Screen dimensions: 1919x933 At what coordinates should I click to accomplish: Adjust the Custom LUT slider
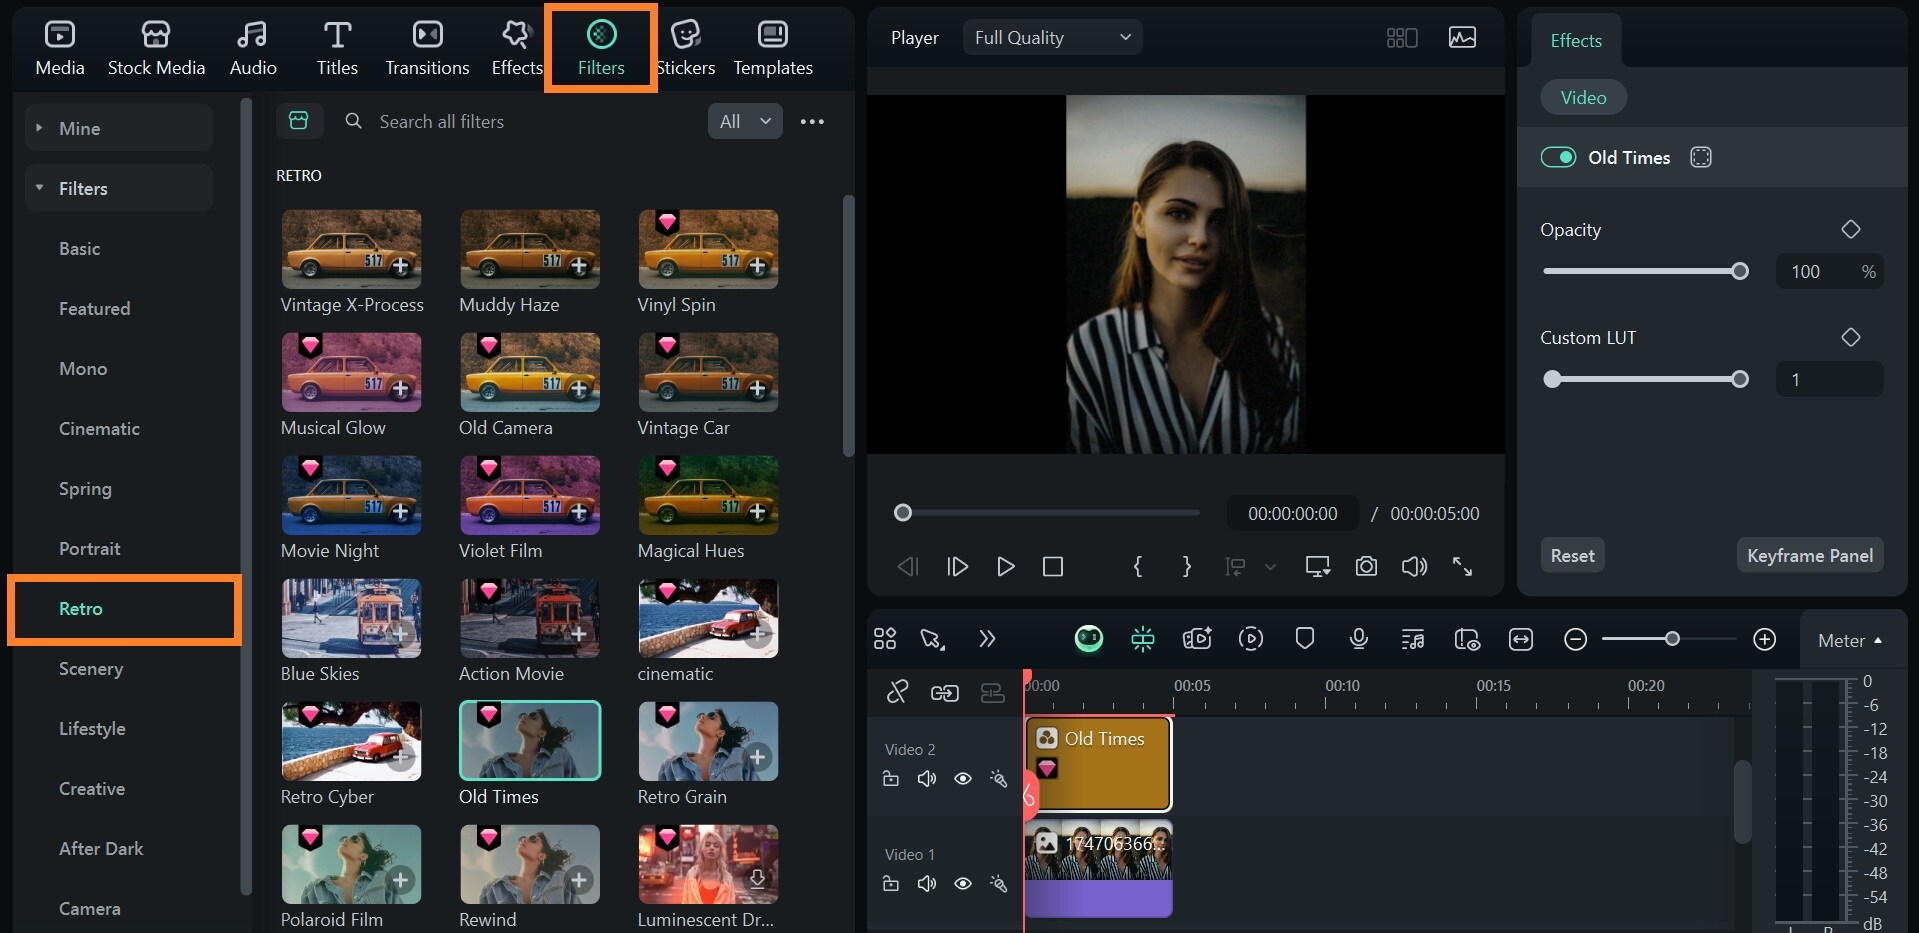(1645, 379)
